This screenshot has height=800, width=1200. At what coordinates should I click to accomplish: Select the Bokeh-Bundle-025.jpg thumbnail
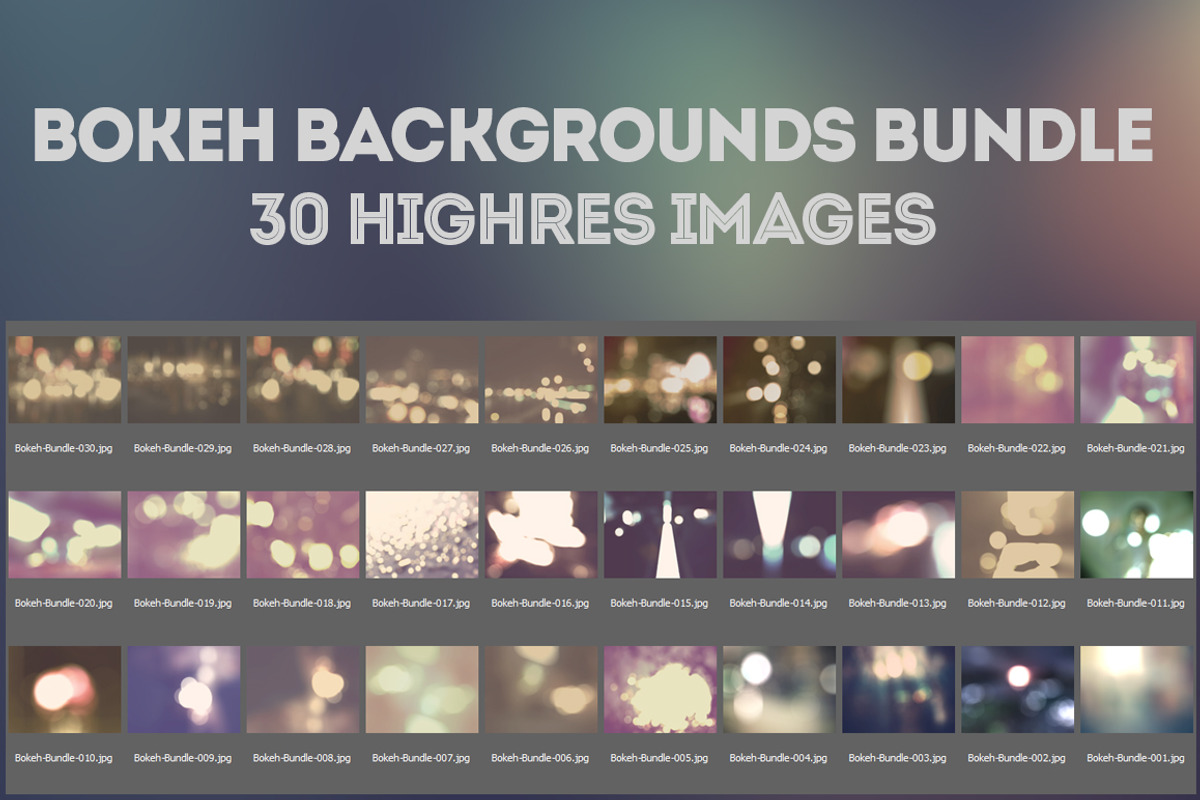point(660,380)
